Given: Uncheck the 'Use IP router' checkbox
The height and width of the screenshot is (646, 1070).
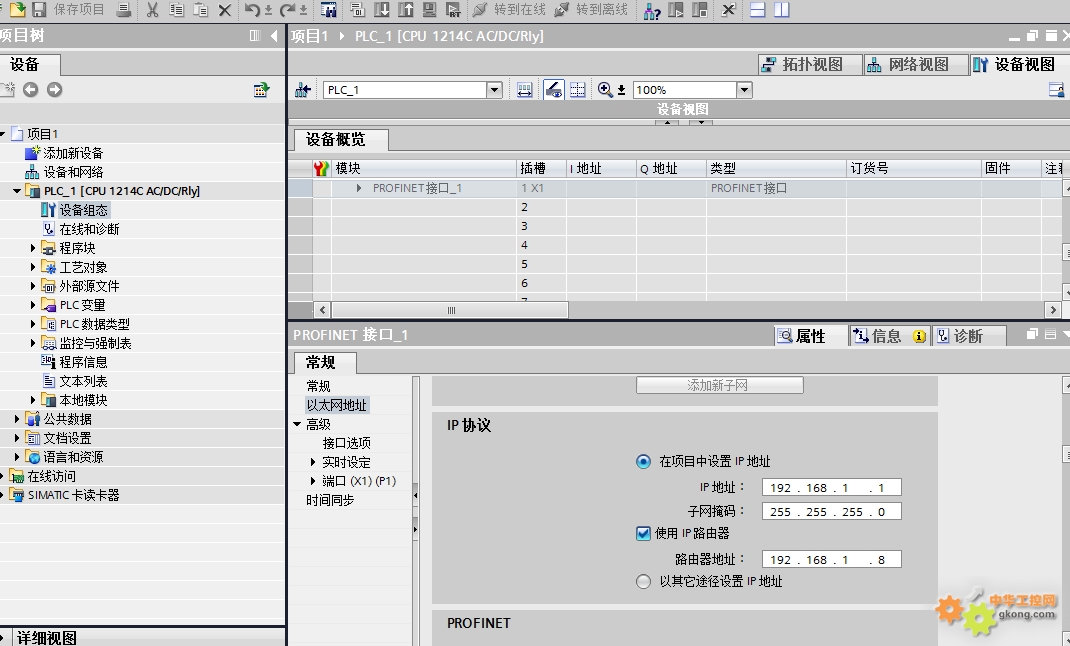Looking at the screenshot, I should click(643, 533).
